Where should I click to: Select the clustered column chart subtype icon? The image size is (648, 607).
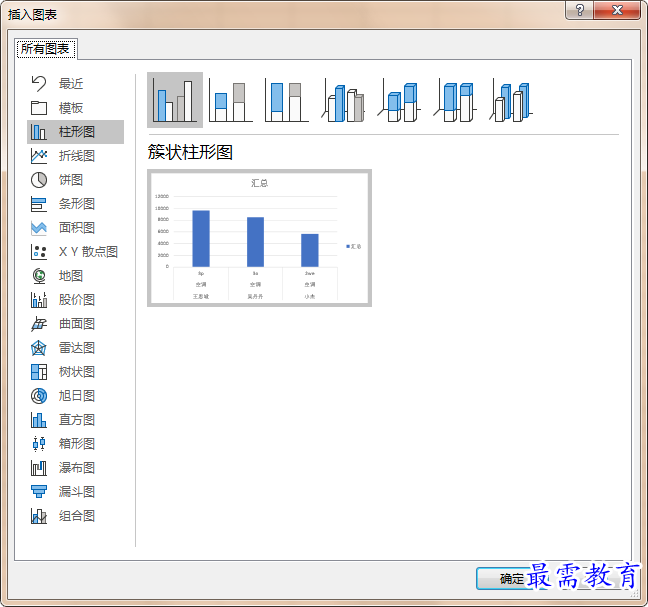coord(175,100)
